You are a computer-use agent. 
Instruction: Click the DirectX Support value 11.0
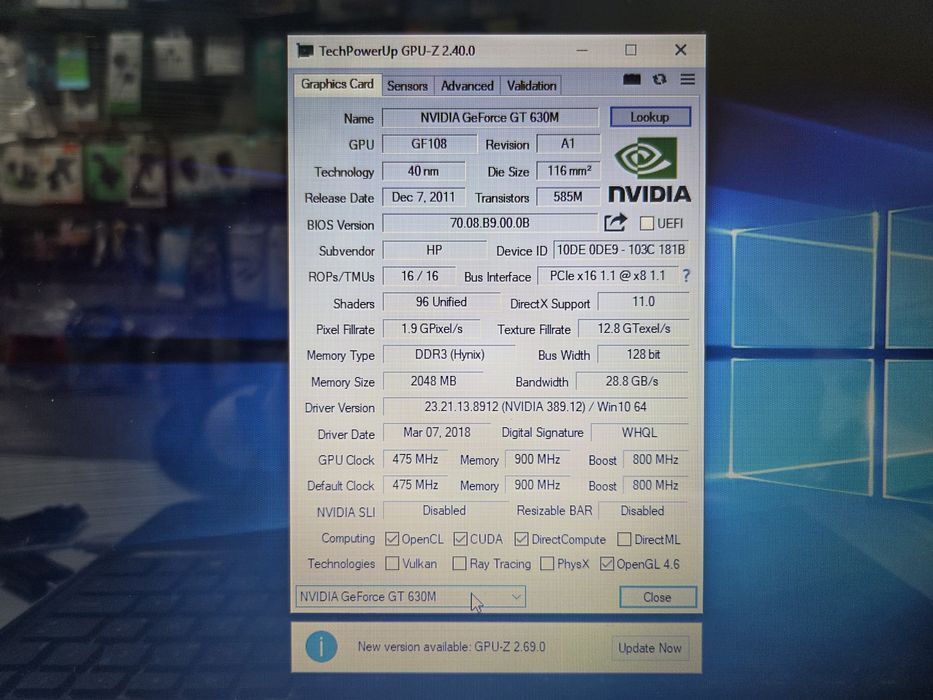pos(643,302)
